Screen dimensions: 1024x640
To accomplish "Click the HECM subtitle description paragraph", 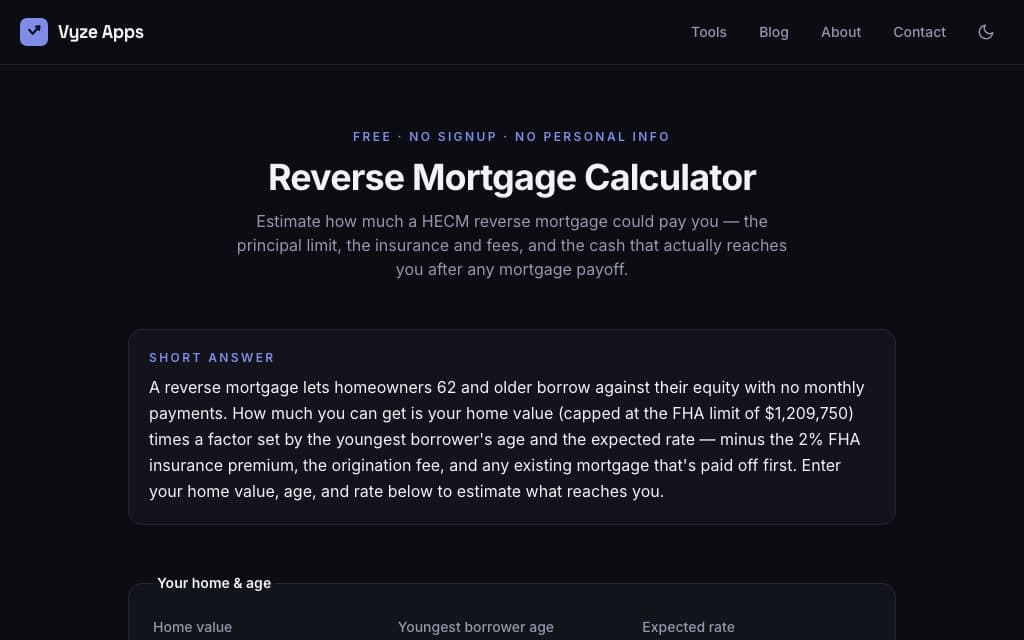I will tap(512, 245).
